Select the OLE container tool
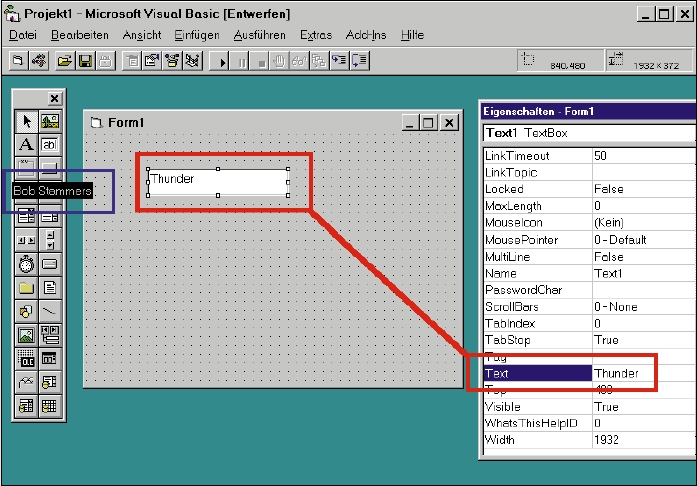697x486 pixels. (x=26, y=358)
